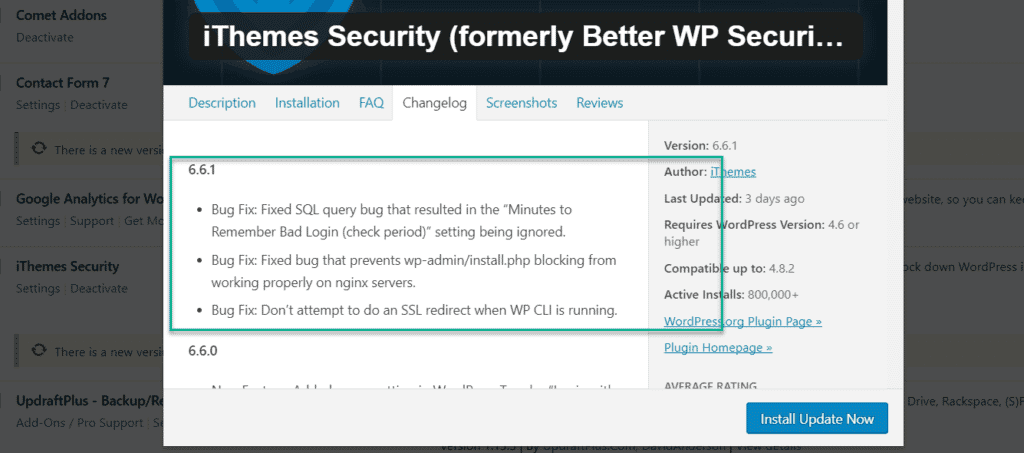Open the iThemes author link
The width and height of the screenshot is (1024, 453).
(733, 172)
